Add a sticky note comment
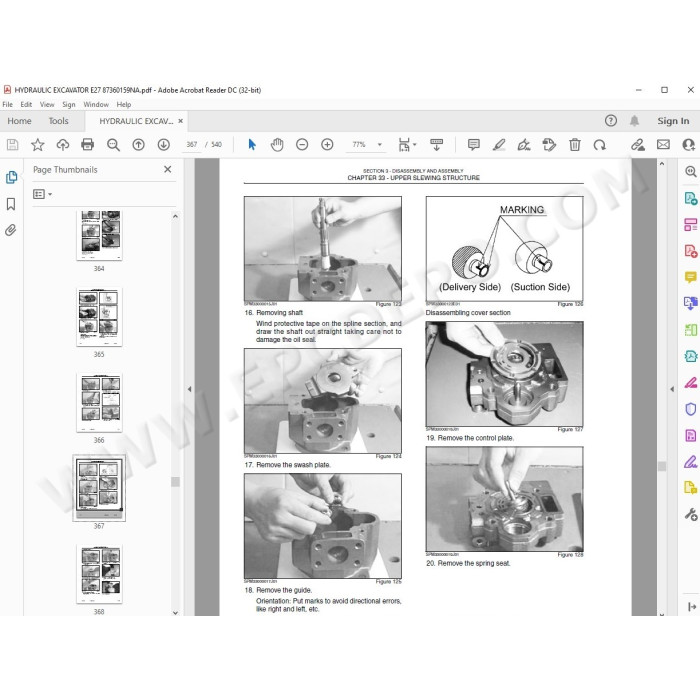The image size is (700, 700). [x=474, y=144]
